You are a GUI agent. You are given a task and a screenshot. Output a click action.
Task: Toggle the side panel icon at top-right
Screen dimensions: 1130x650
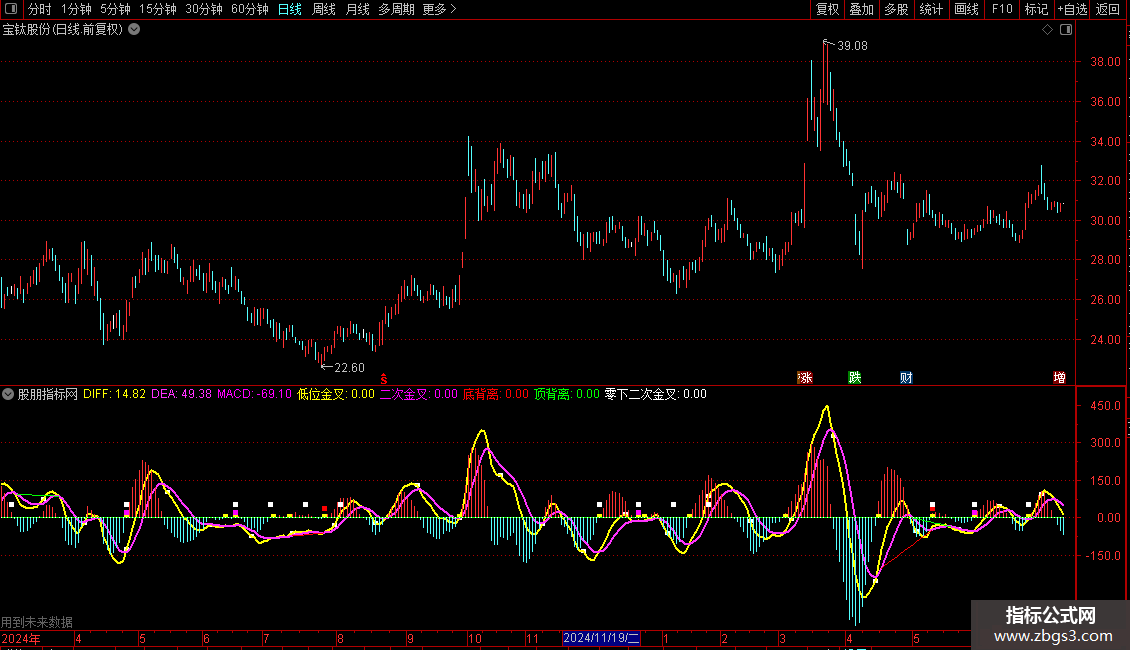click(1066, 30)
